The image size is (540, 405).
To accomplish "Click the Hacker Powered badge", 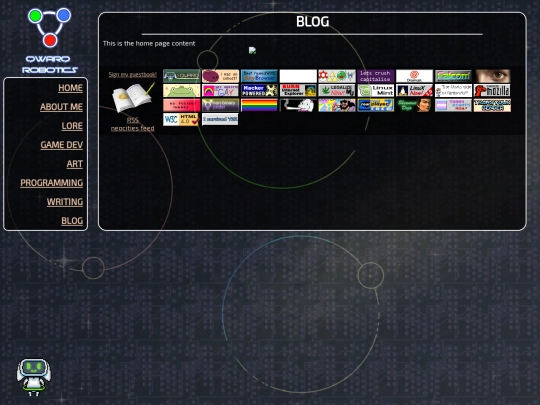I will 259,91.
